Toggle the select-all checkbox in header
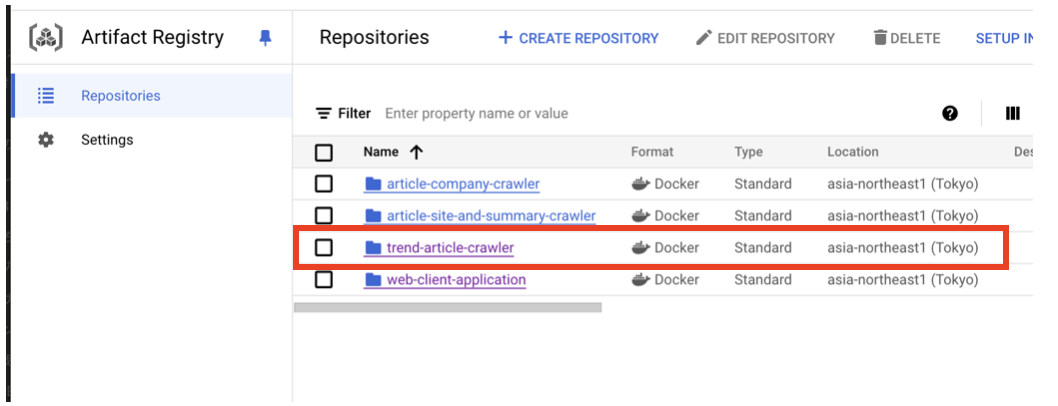This screenshot has width=1058, height=406. [324, 153]
